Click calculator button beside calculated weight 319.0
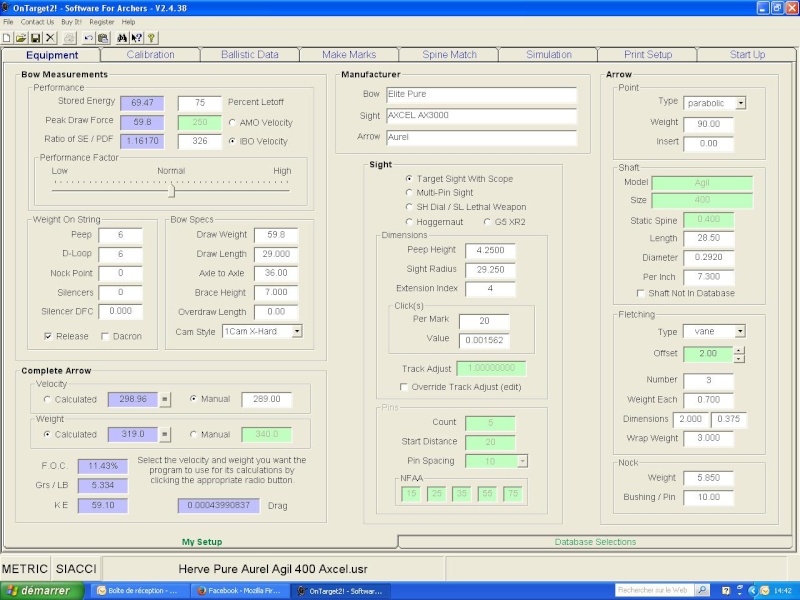 tap(165, 434)
